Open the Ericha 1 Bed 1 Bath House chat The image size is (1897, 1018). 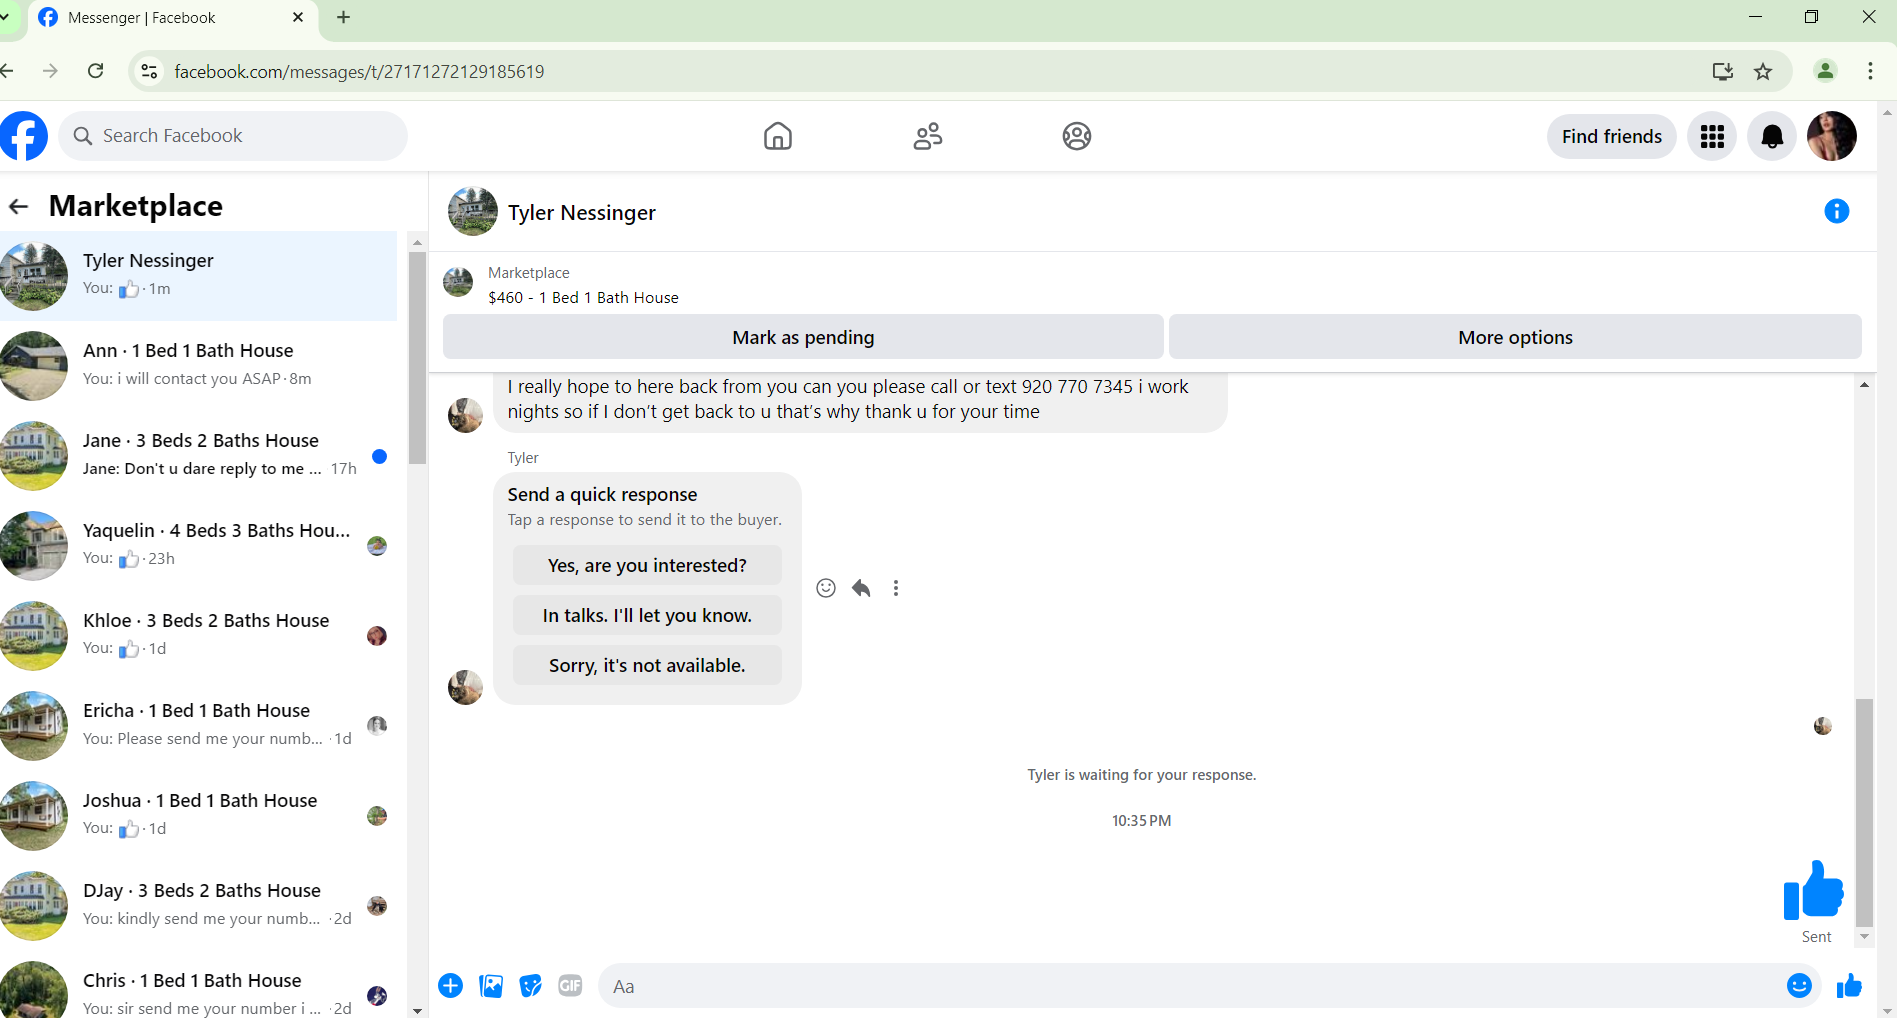pyautogui.click(x=198, y=726)
